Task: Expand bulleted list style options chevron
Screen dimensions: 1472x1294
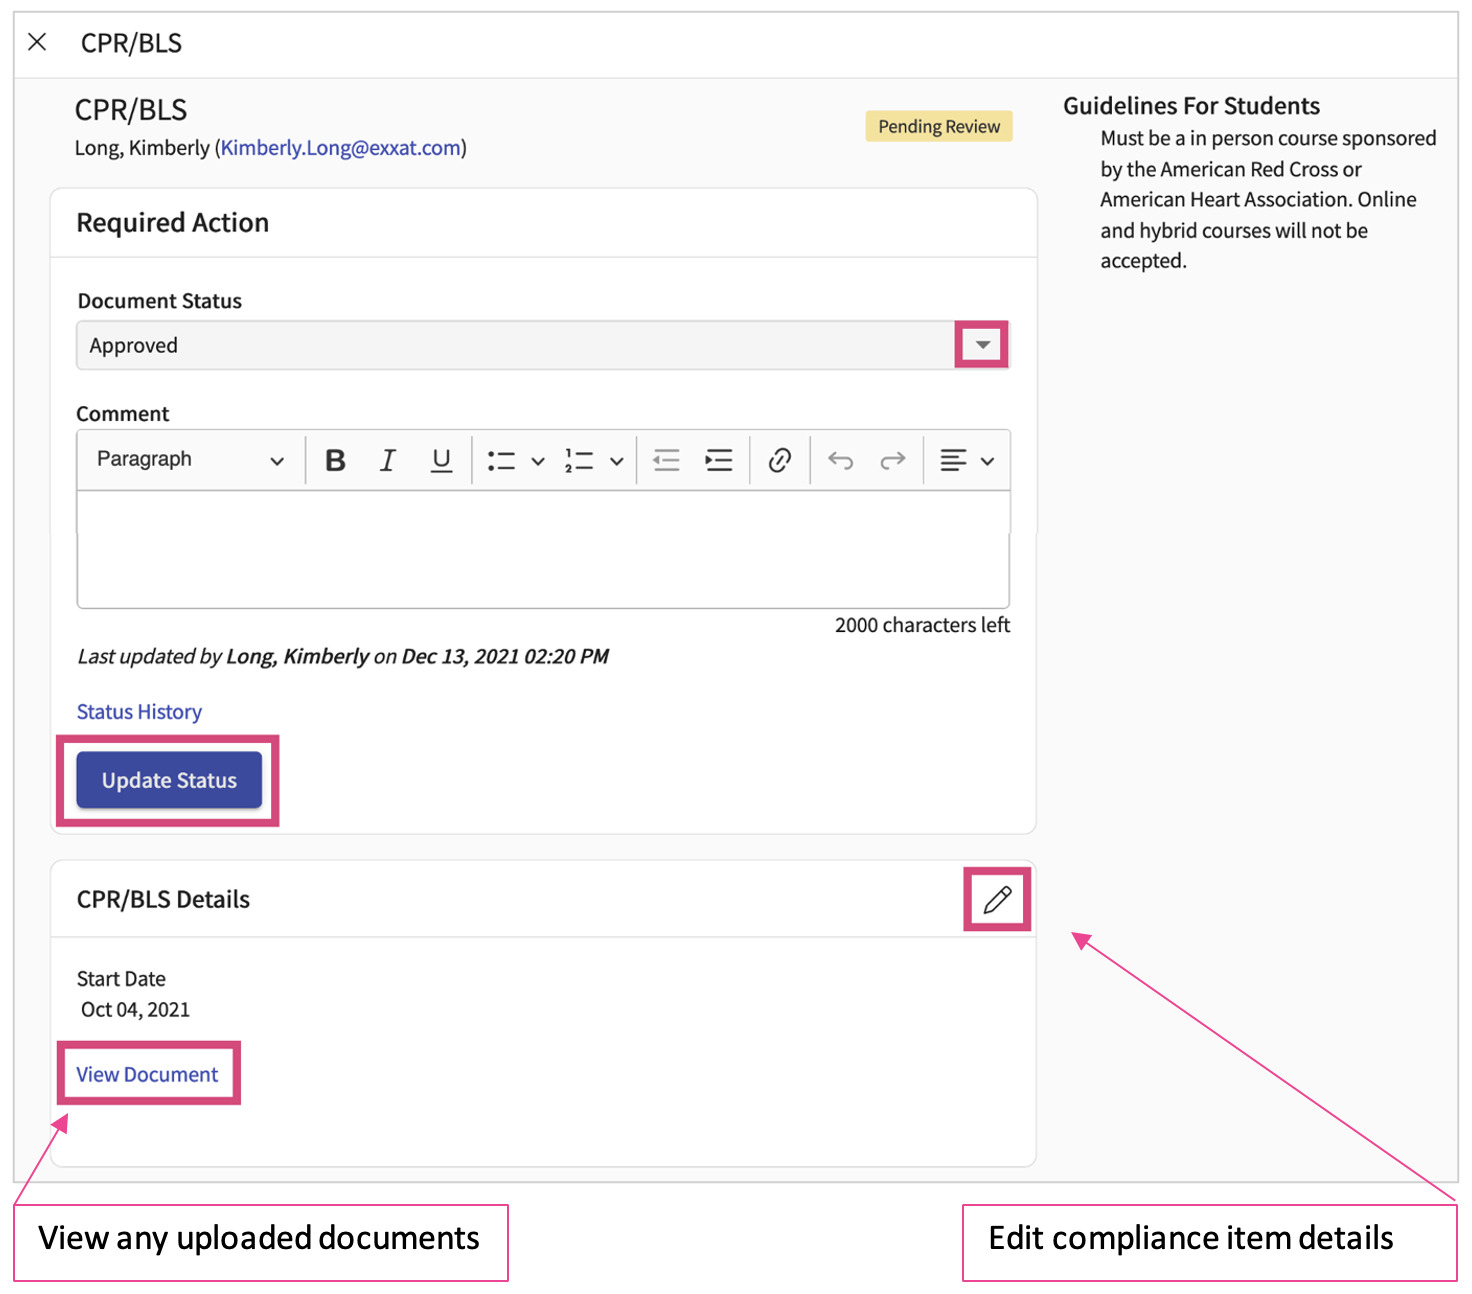Action: (538, 461)
